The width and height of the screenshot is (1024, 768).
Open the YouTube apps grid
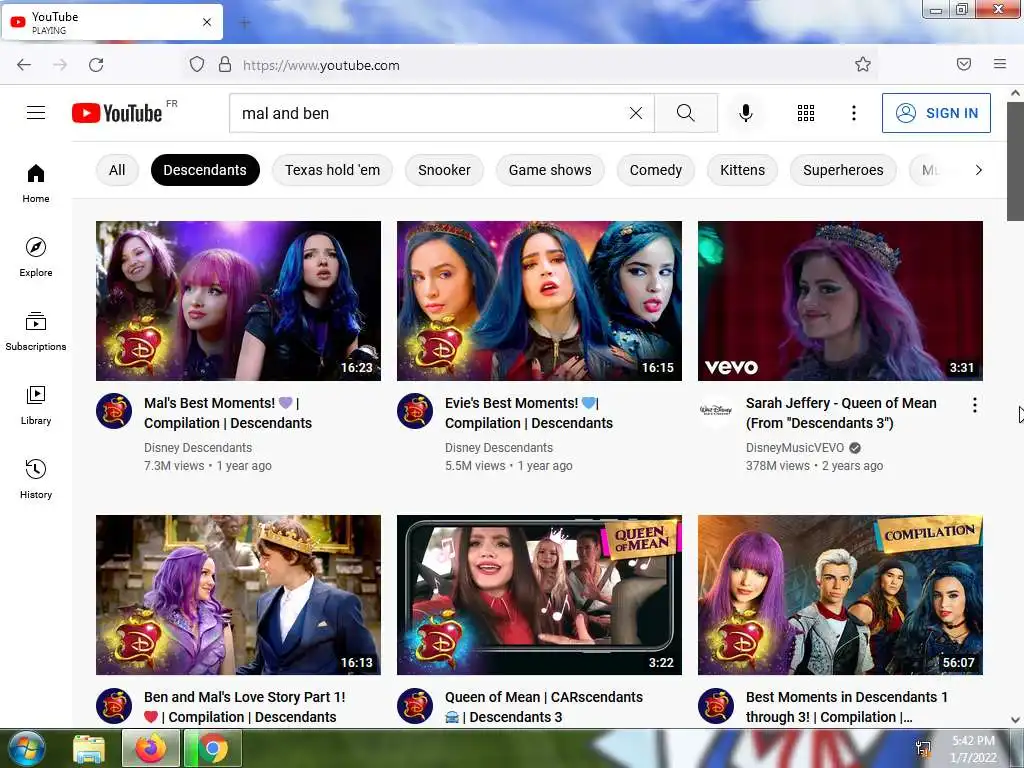(806, 113)
